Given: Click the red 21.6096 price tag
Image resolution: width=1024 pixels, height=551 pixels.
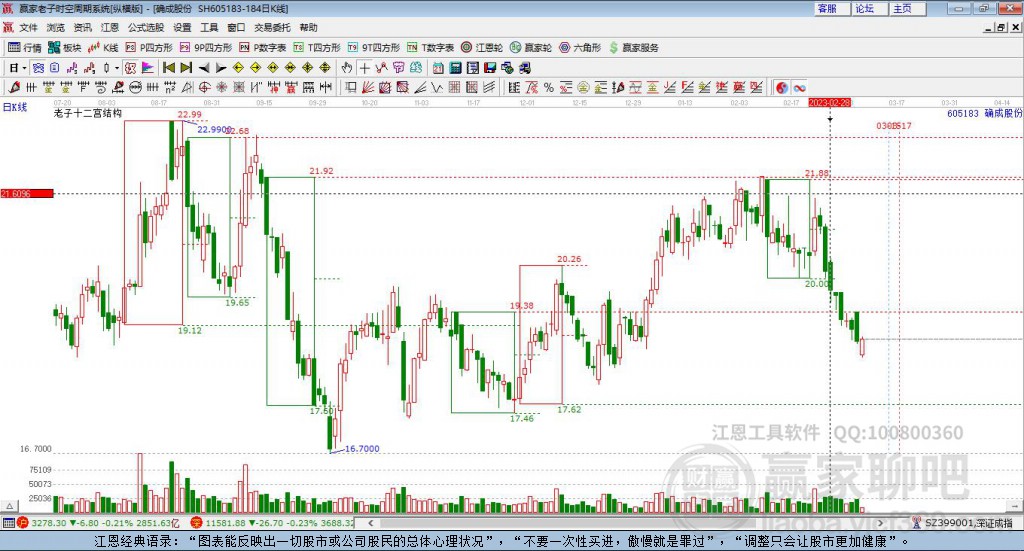Looking at the screenshot, I should tap(27, 194).
